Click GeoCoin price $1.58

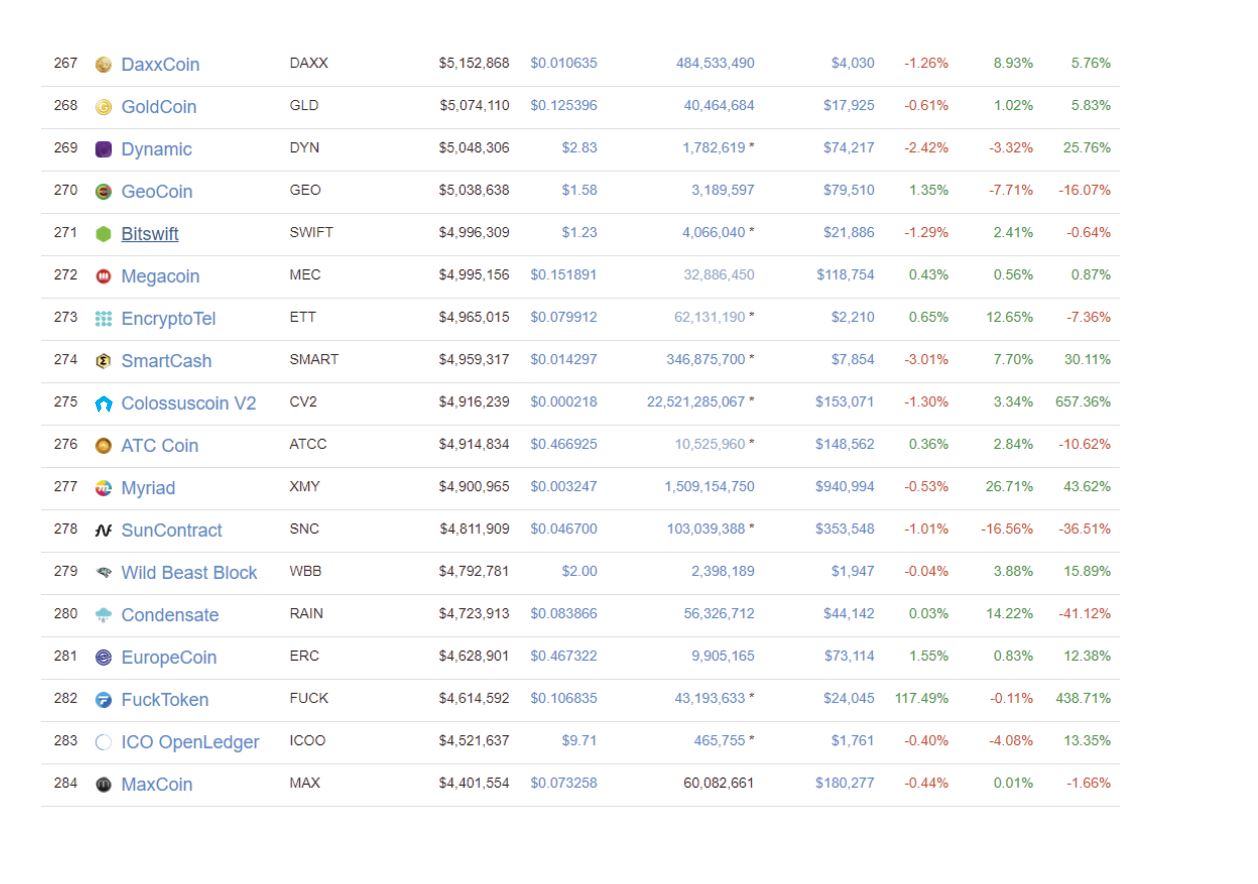point(580,190)
